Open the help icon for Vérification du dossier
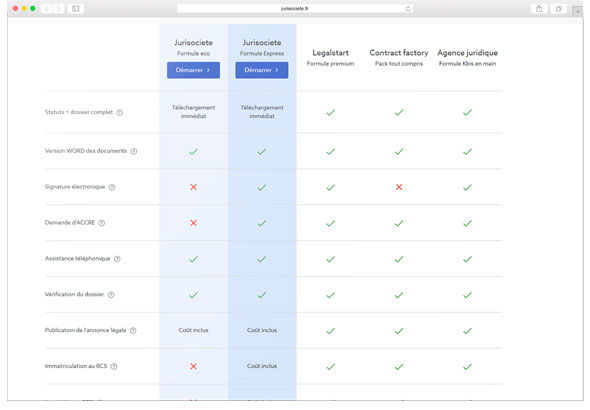 click(x=111, y=295)
